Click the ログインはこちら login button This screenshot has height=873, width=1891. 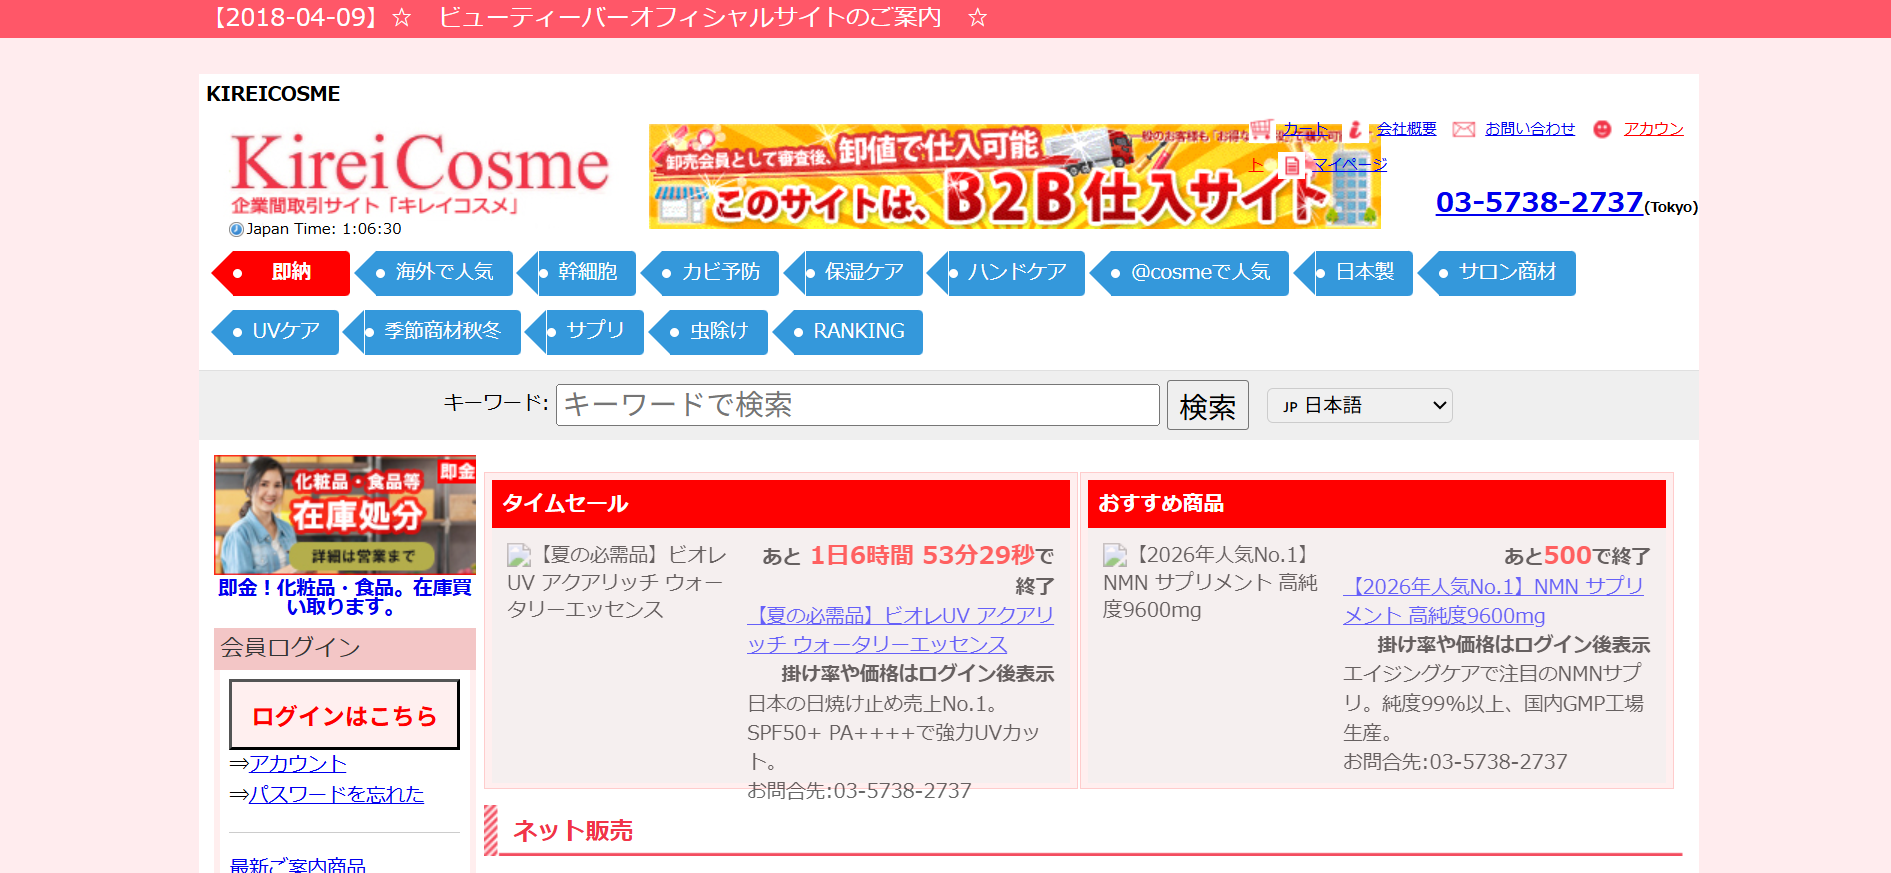[x=344, y=715]
